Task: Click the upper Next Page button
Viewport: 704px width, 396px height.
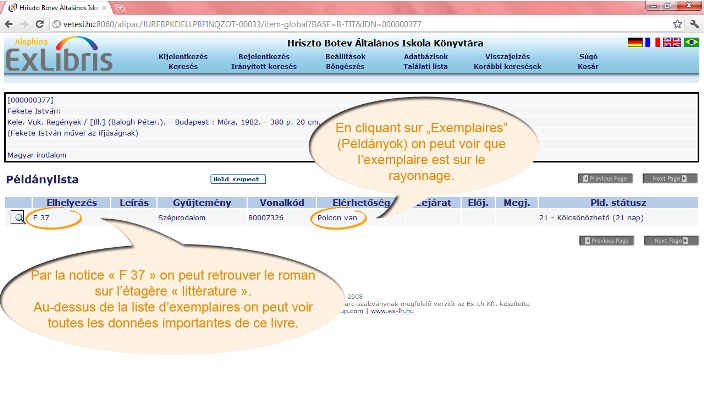Action: (669, 178)
